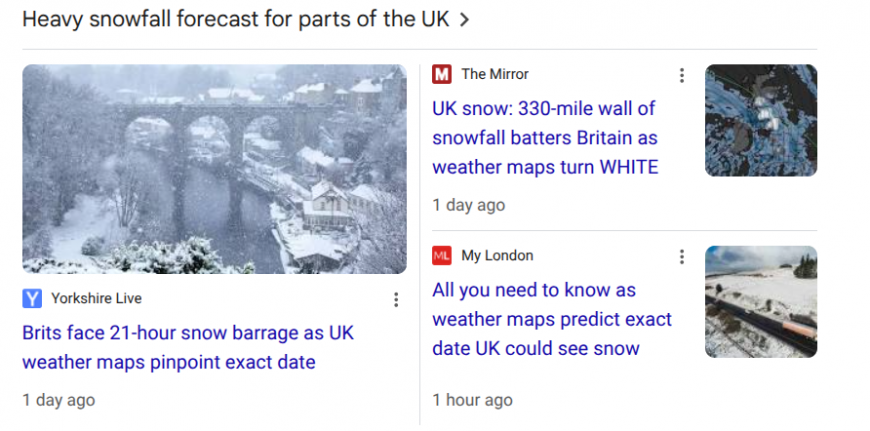Click 1 day ago under The Mirror article
Image resolution: width=870 pixels, height=431 pixels.
[x=468, y=205]
